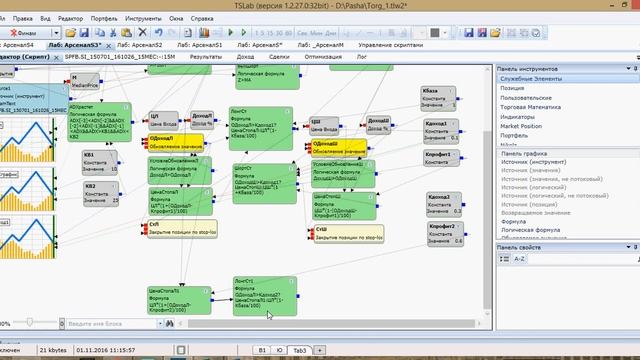Switch properties to categorized view icon
The height and width of the screenshot is (360, 640).
[504, 259]
